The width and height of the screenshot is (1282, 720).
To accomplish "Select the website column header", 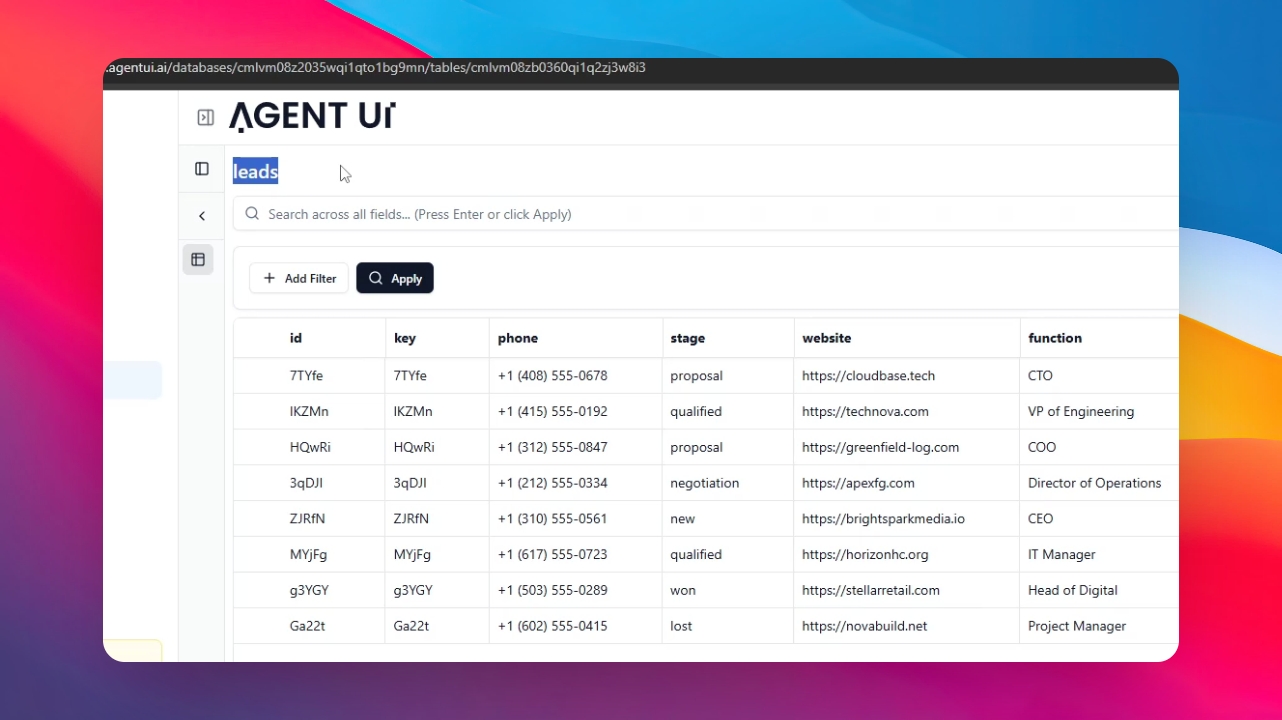I will point(827,338).
